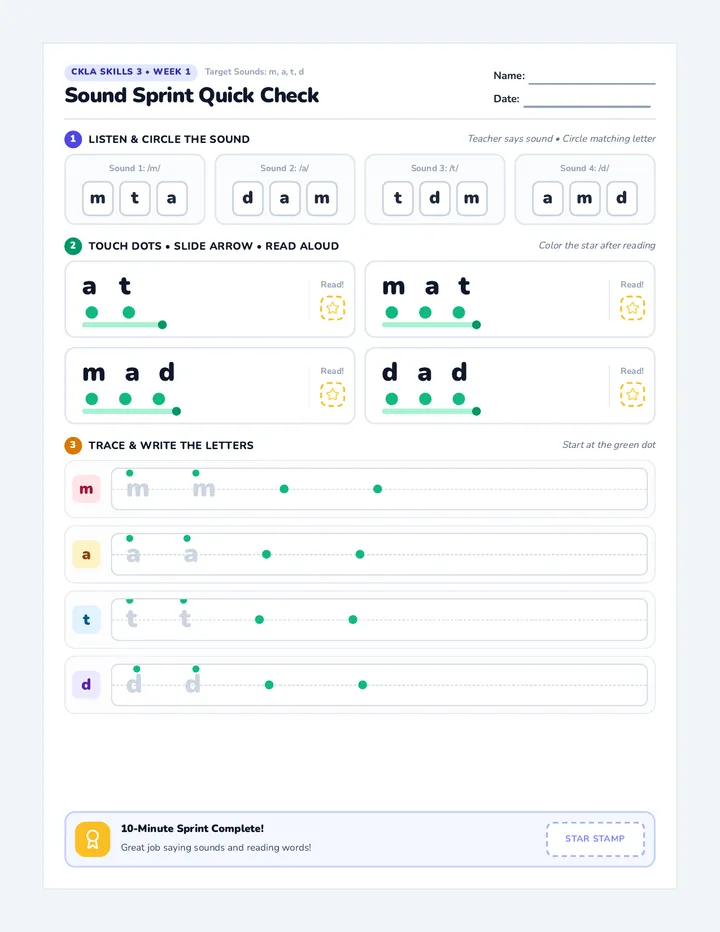Screen dimensions: 720x932
Task: Click the slide arrow bar under 'm a d'
Action: (x=131, y=411)
